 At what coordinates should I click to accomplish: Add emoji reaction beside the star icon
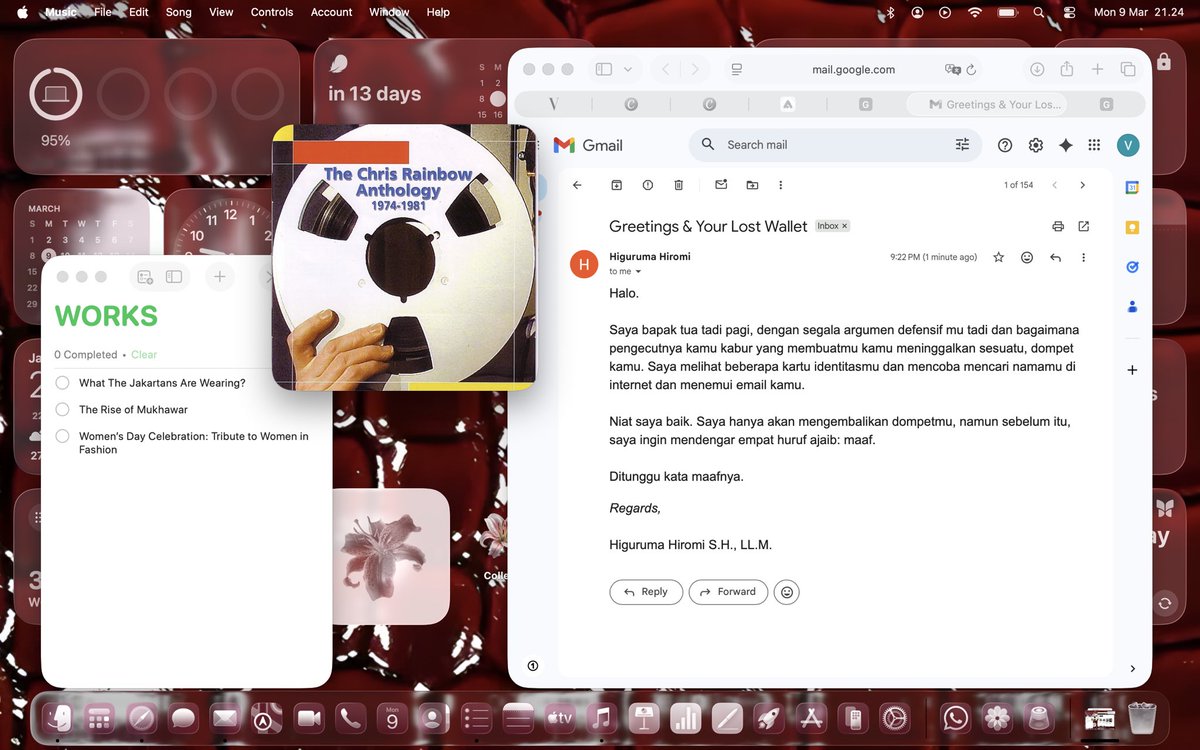(x=1027, y=257)
